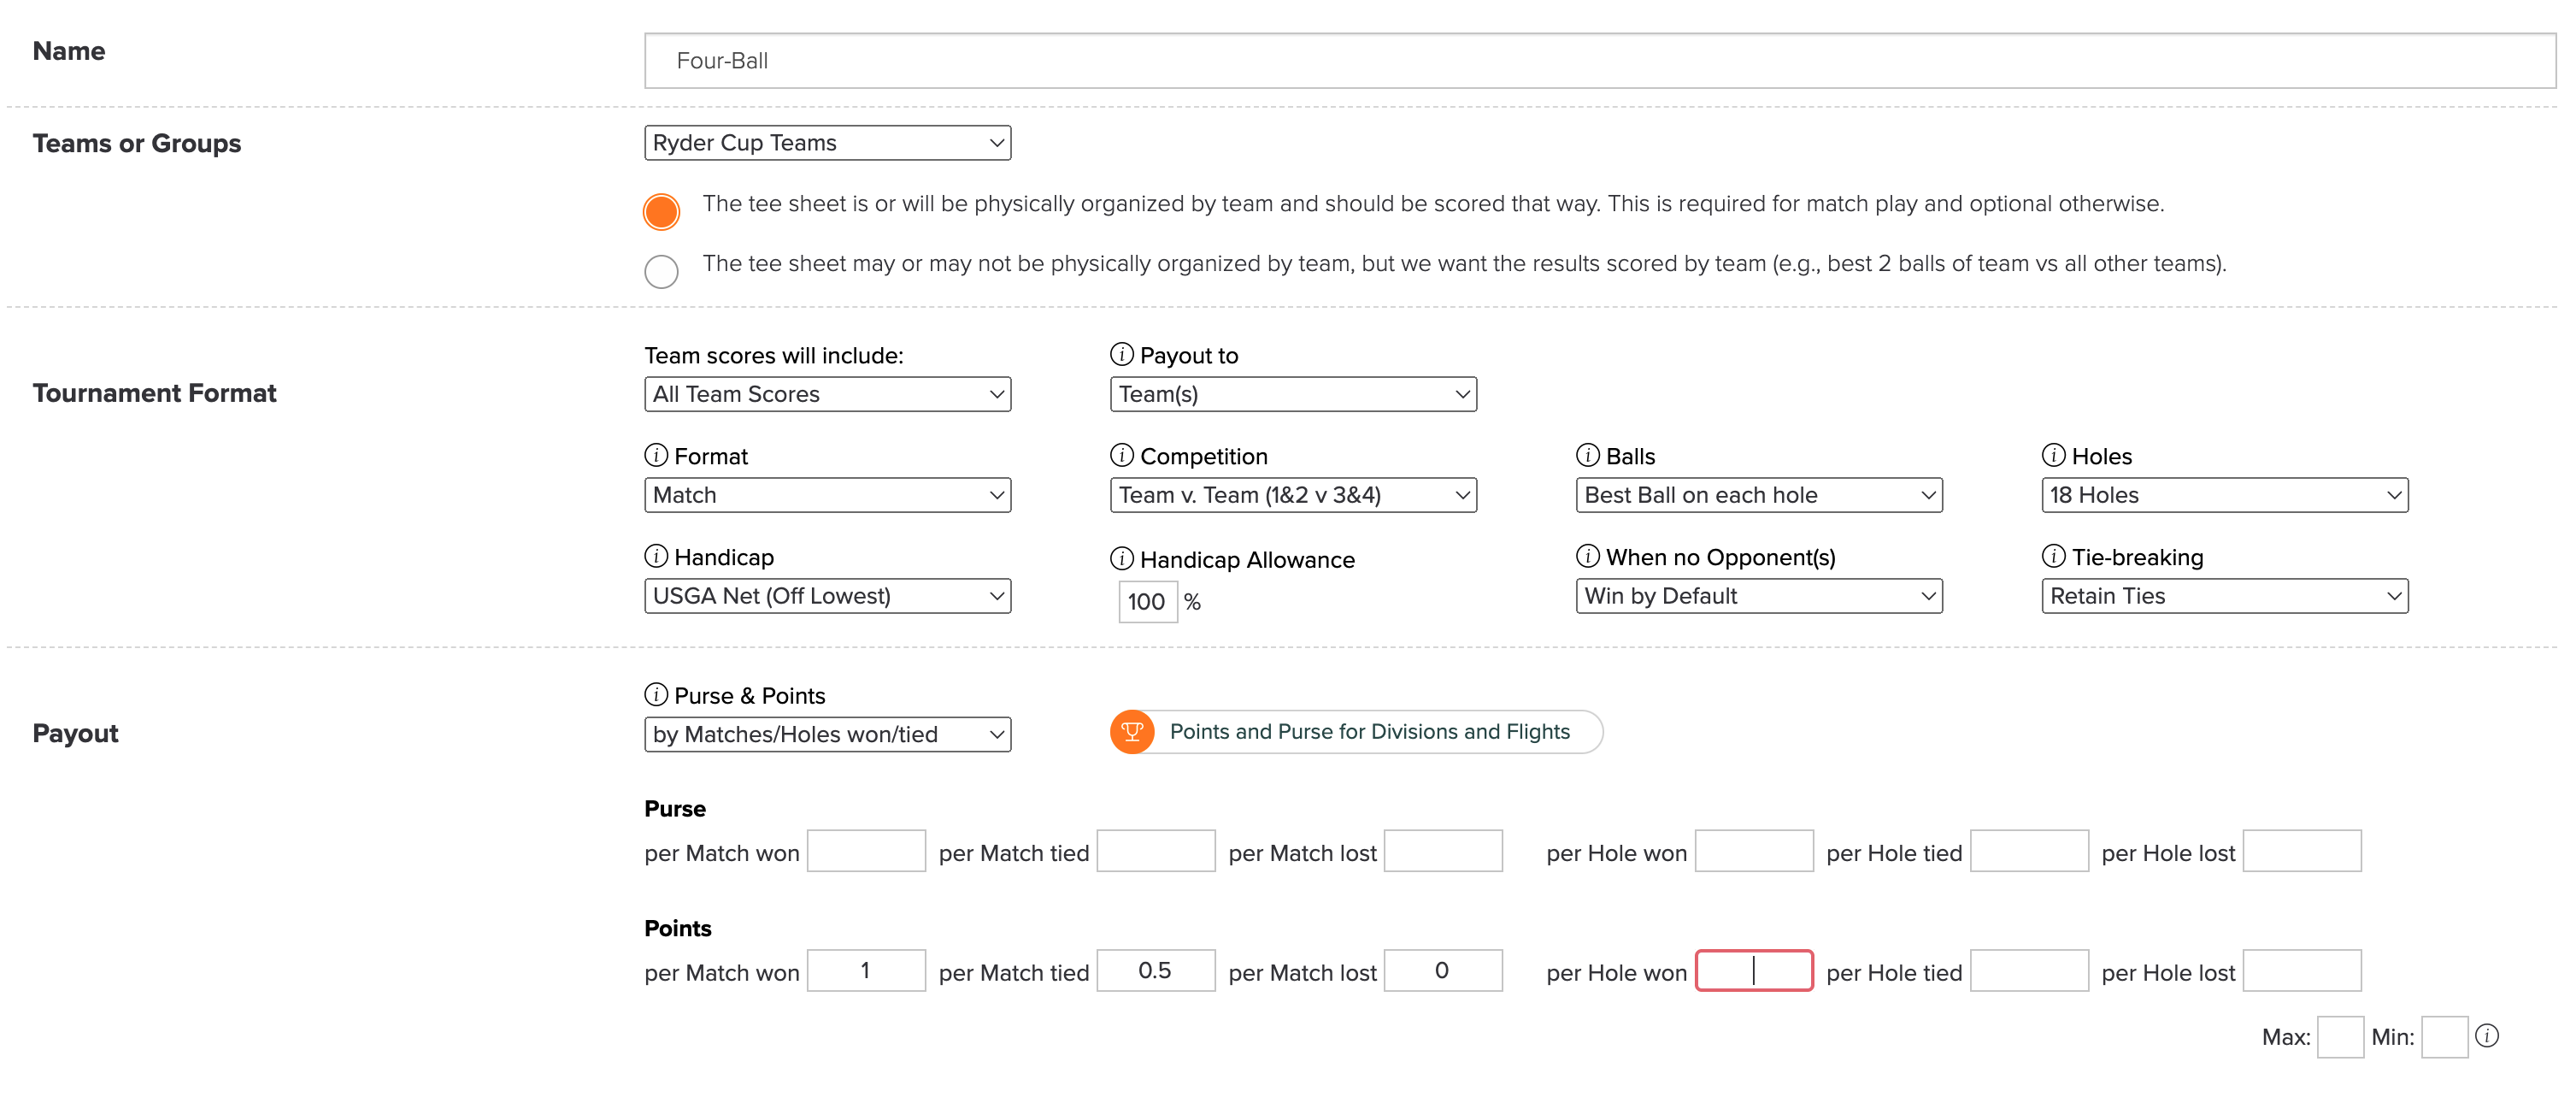Click Purse per Hole lost field
Image resolution: width=2576 pixels, height=1103 pixels.
(x=2302, y=851)
